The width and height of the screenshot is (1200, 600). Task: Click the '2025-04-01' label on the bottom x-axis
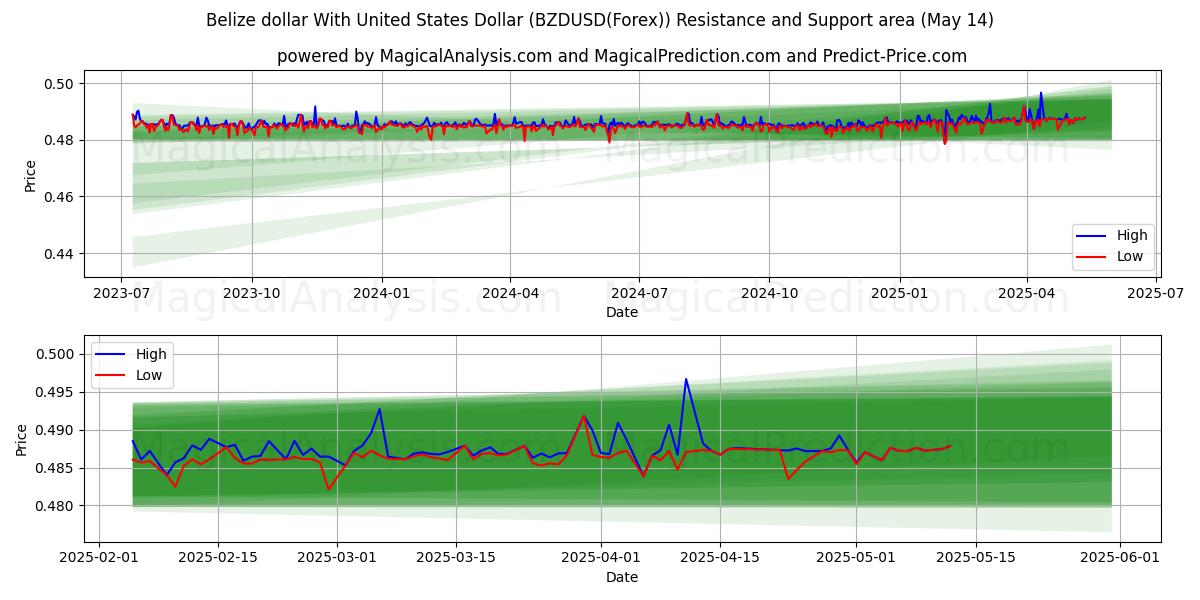601,558
